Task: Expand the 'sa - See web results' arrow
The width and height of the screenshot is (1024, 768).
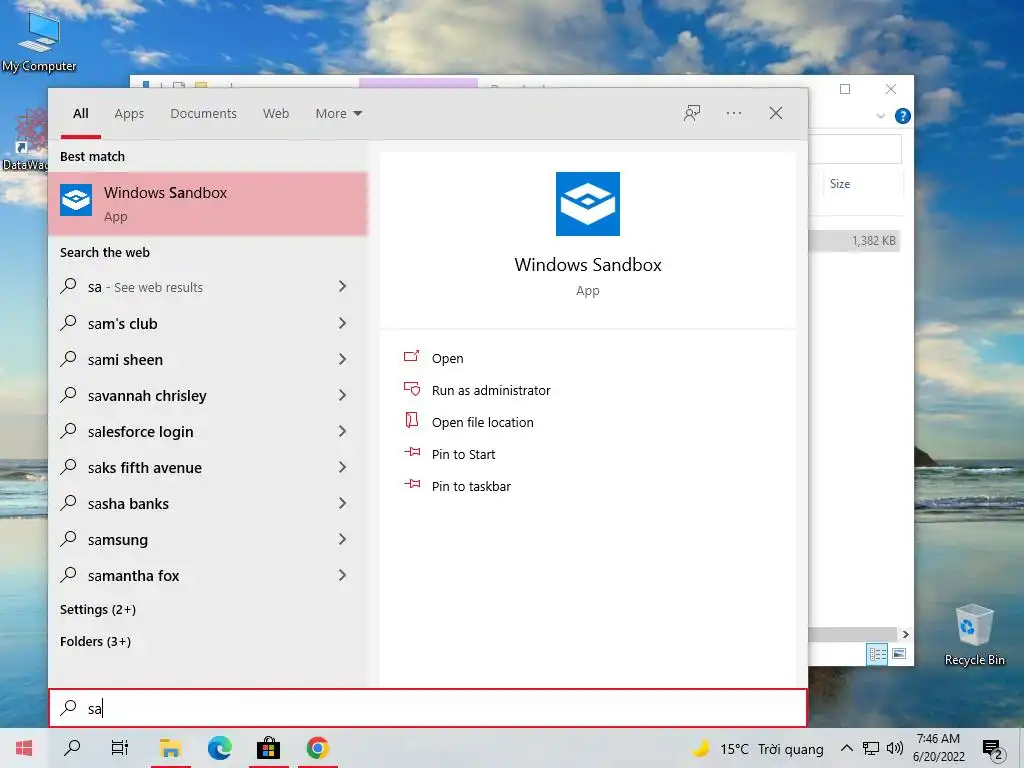Action: (342, 286)
